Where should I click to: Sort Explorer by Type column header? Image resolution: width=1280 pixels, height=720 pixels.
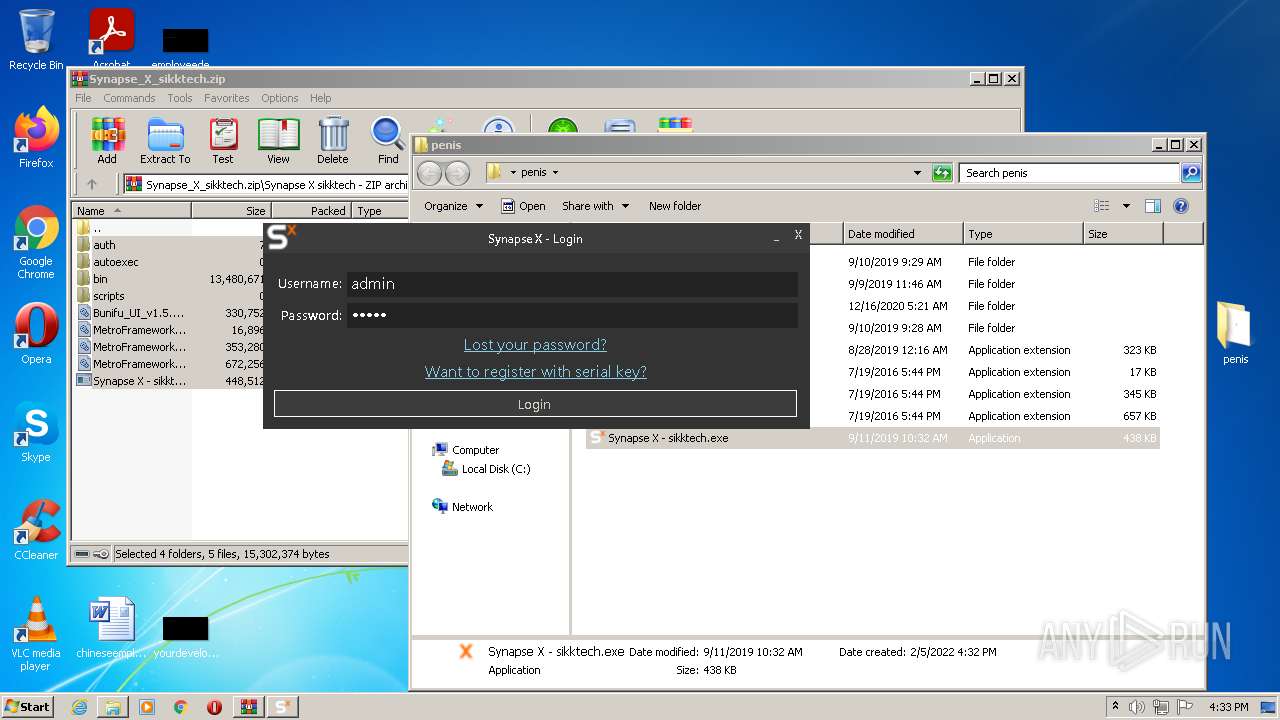pos(1023,234)
